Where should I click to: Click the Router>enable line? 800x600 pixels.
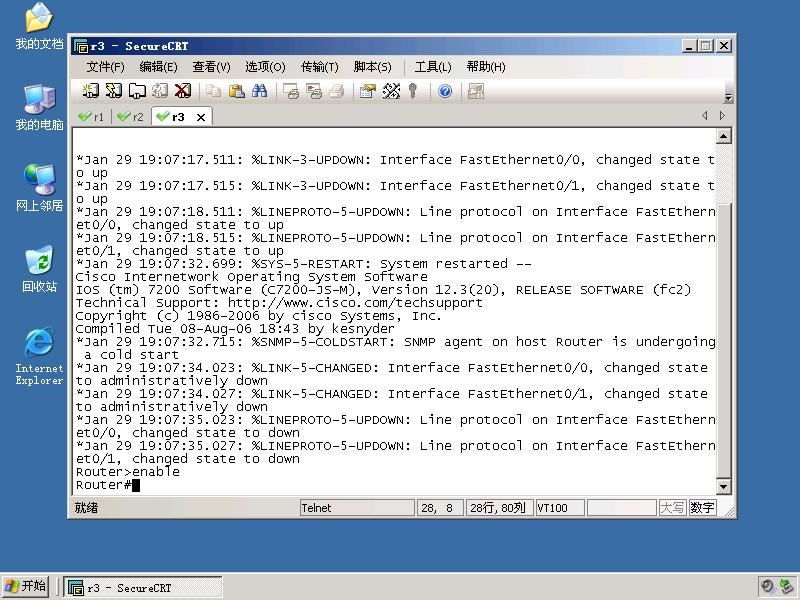point(128,472)
